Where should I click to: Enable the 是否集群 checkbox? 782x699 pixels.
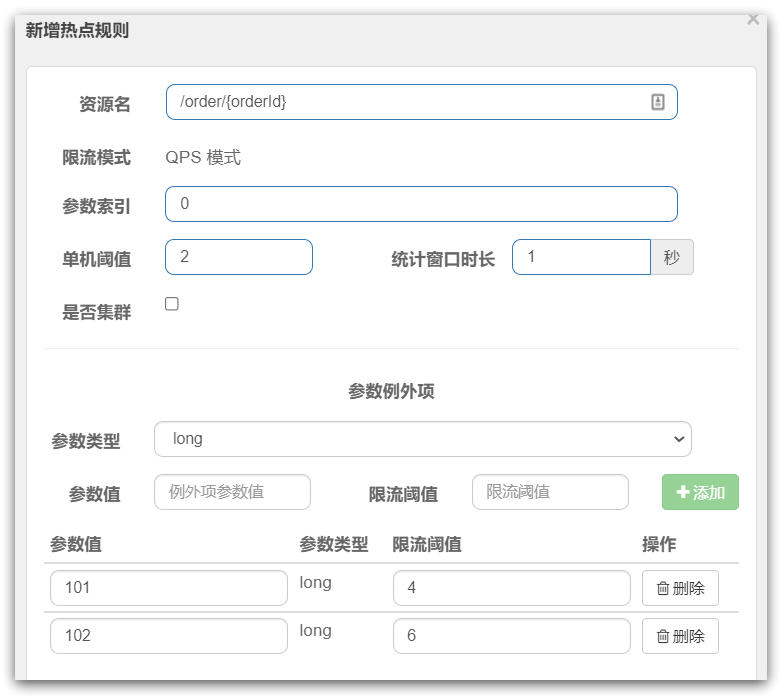tap(172, 304)
